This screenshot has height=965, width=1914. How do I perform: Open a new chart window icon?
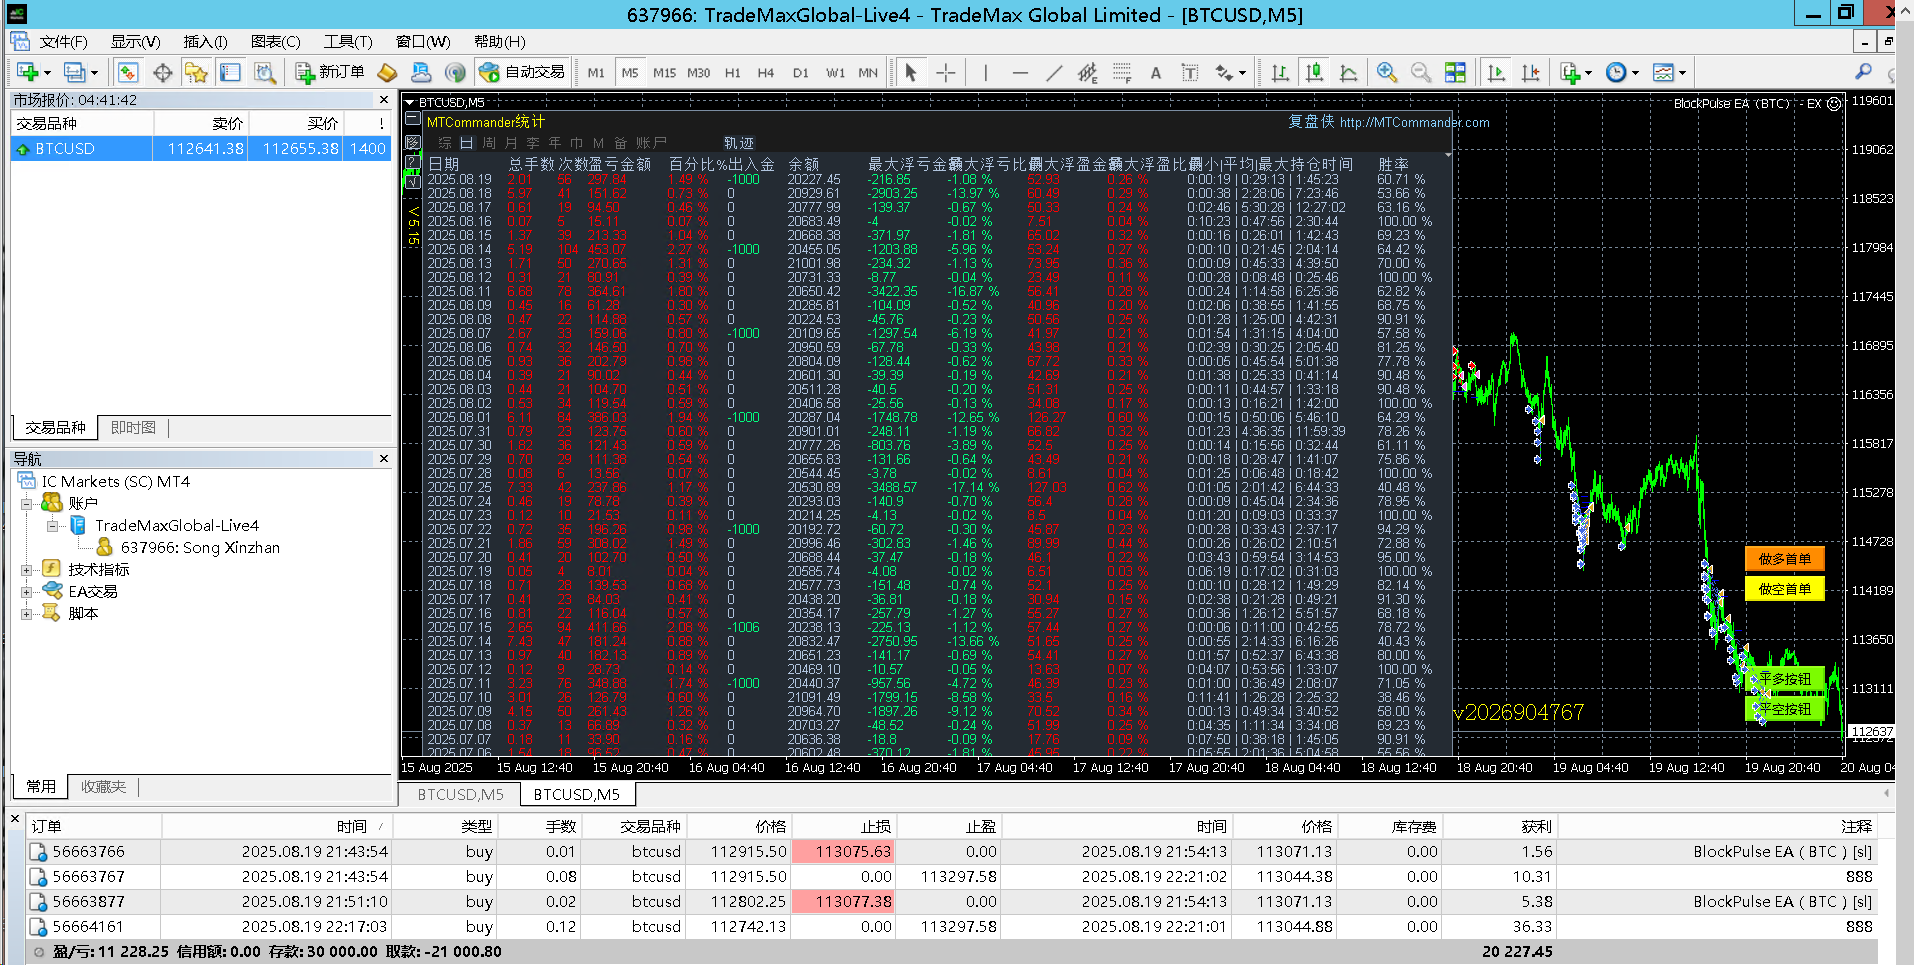(x=27, y=72)
